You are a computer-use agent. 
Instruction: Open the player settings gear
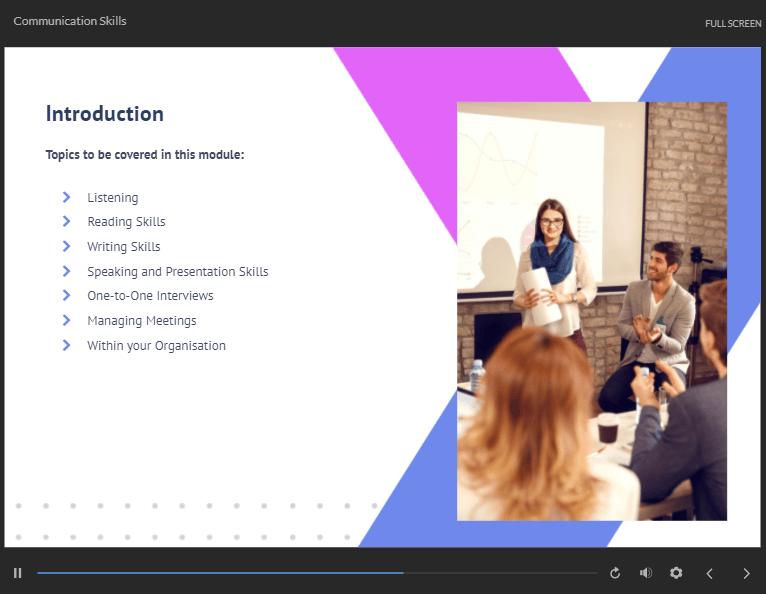click(676, 573)
